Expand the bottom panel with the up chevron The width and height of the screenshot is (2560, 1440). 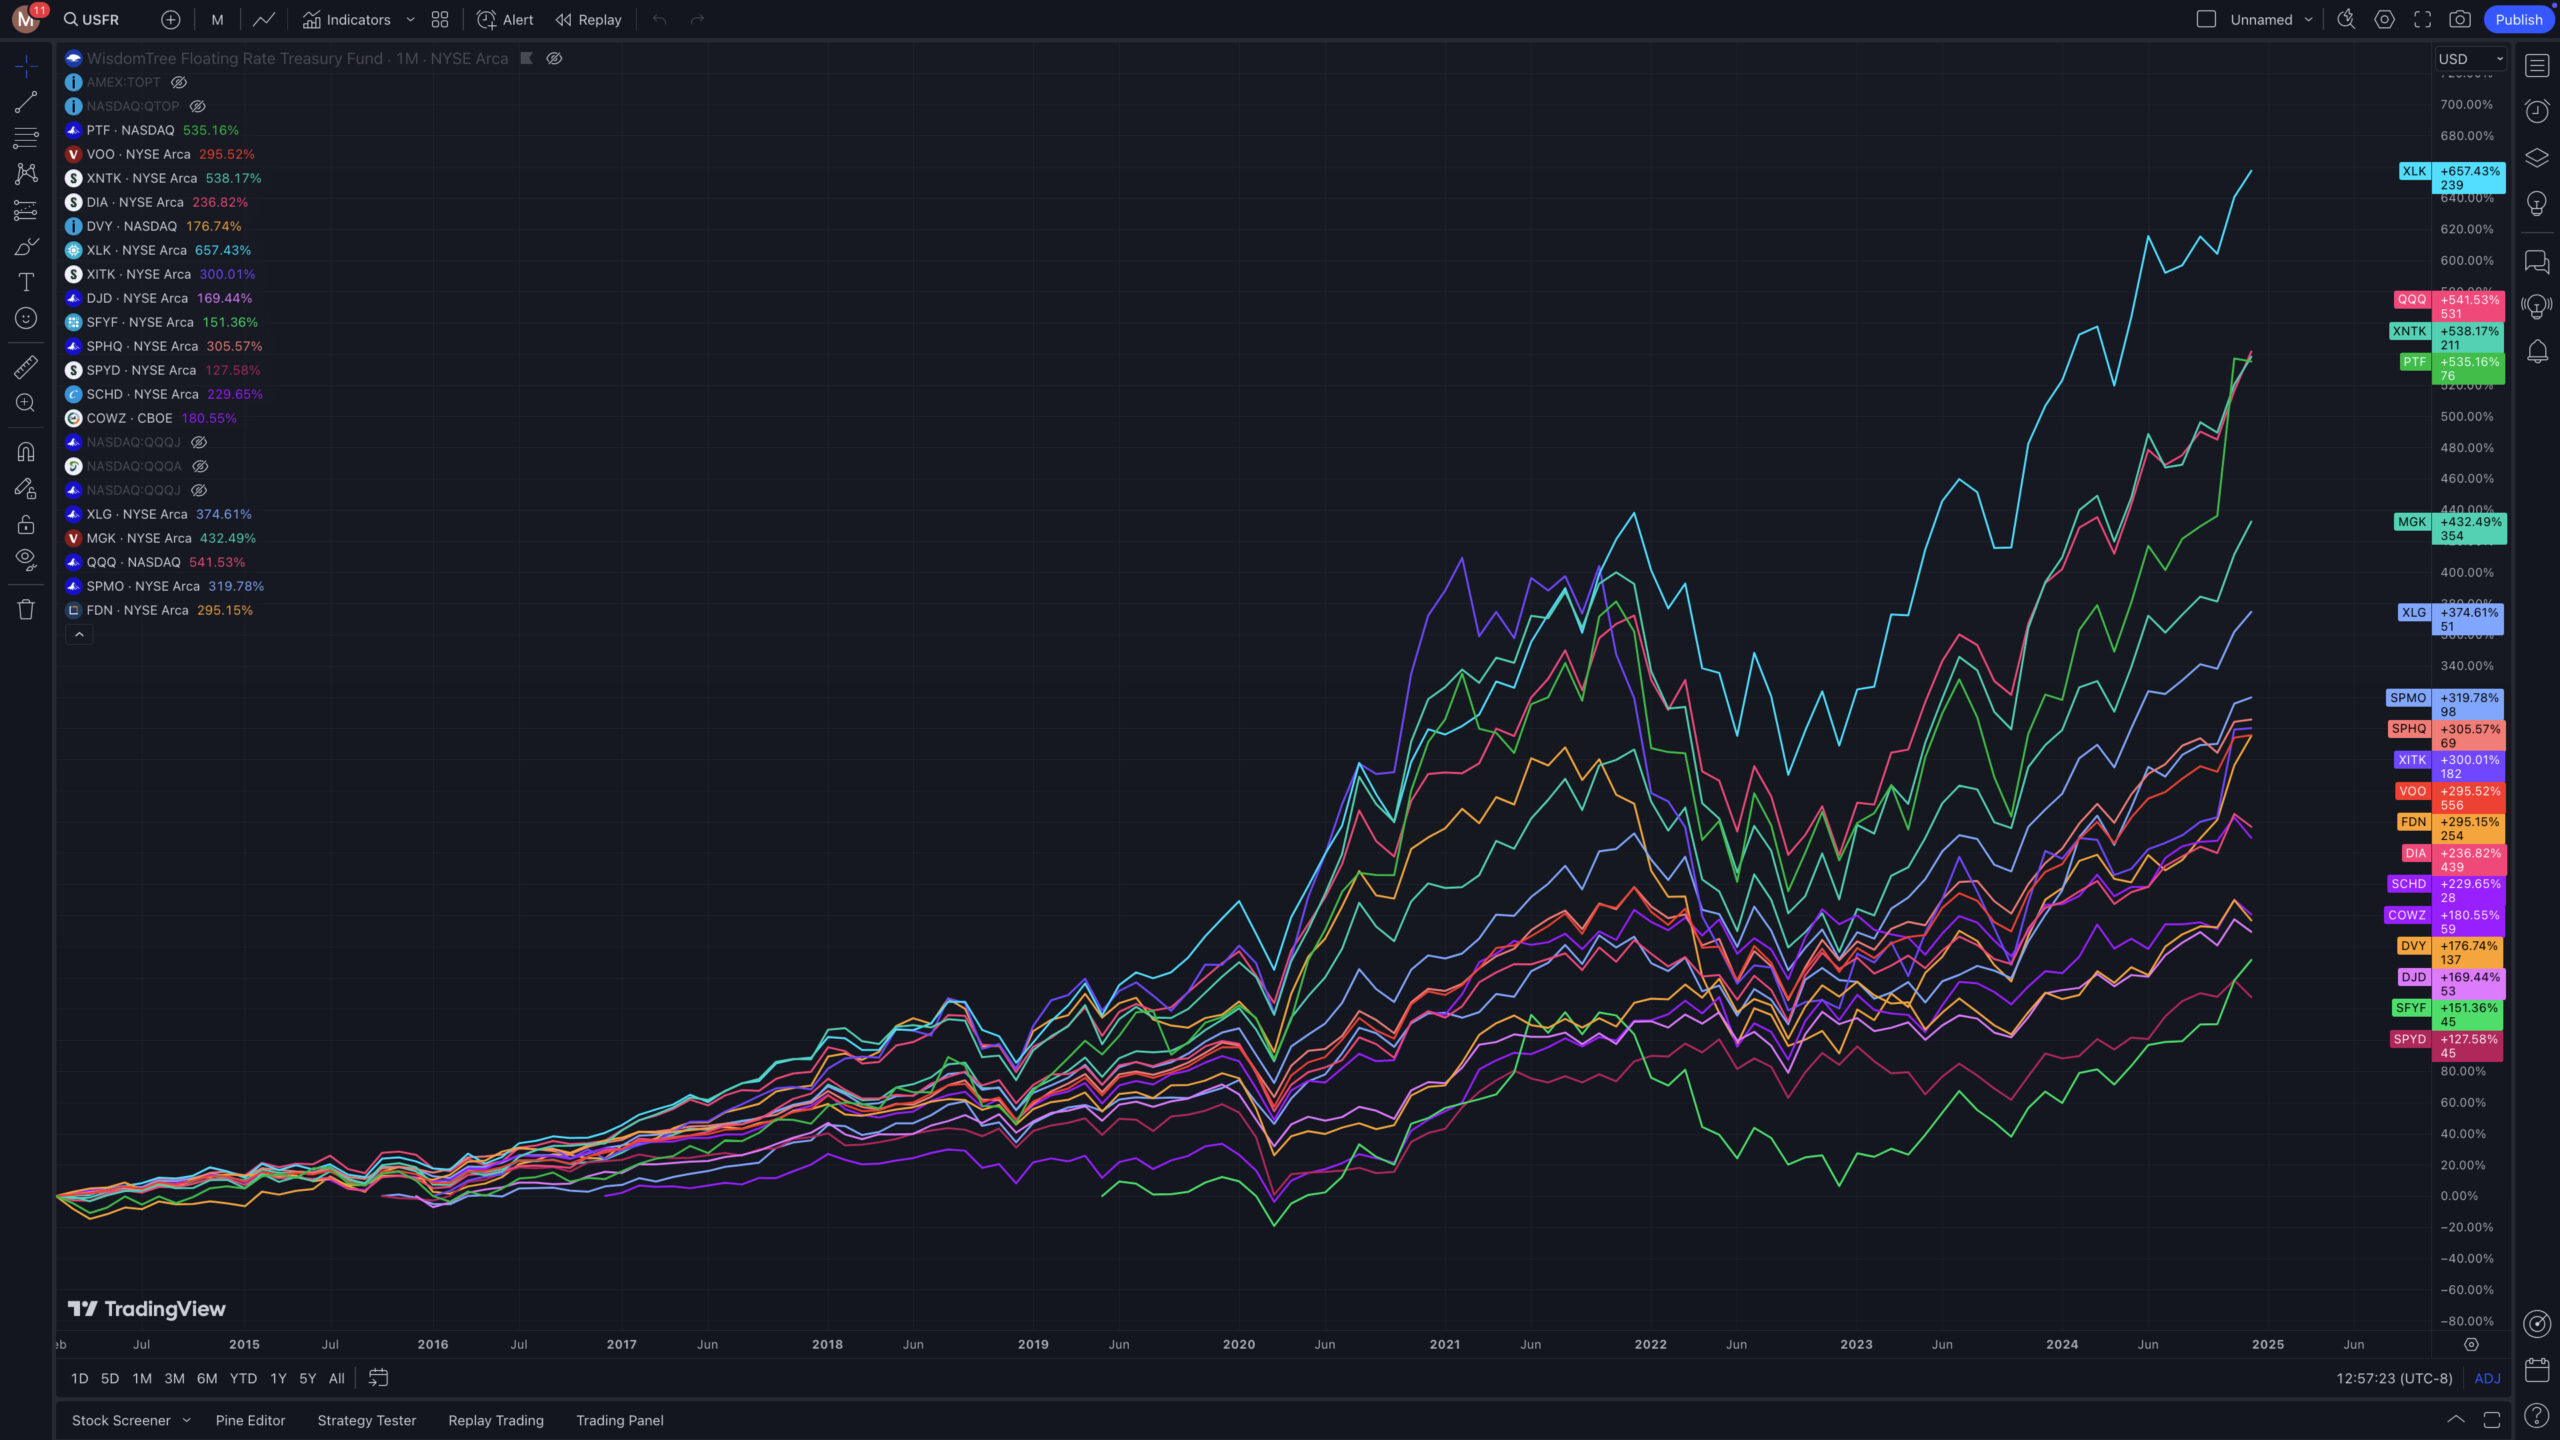coord(2456,1420)
